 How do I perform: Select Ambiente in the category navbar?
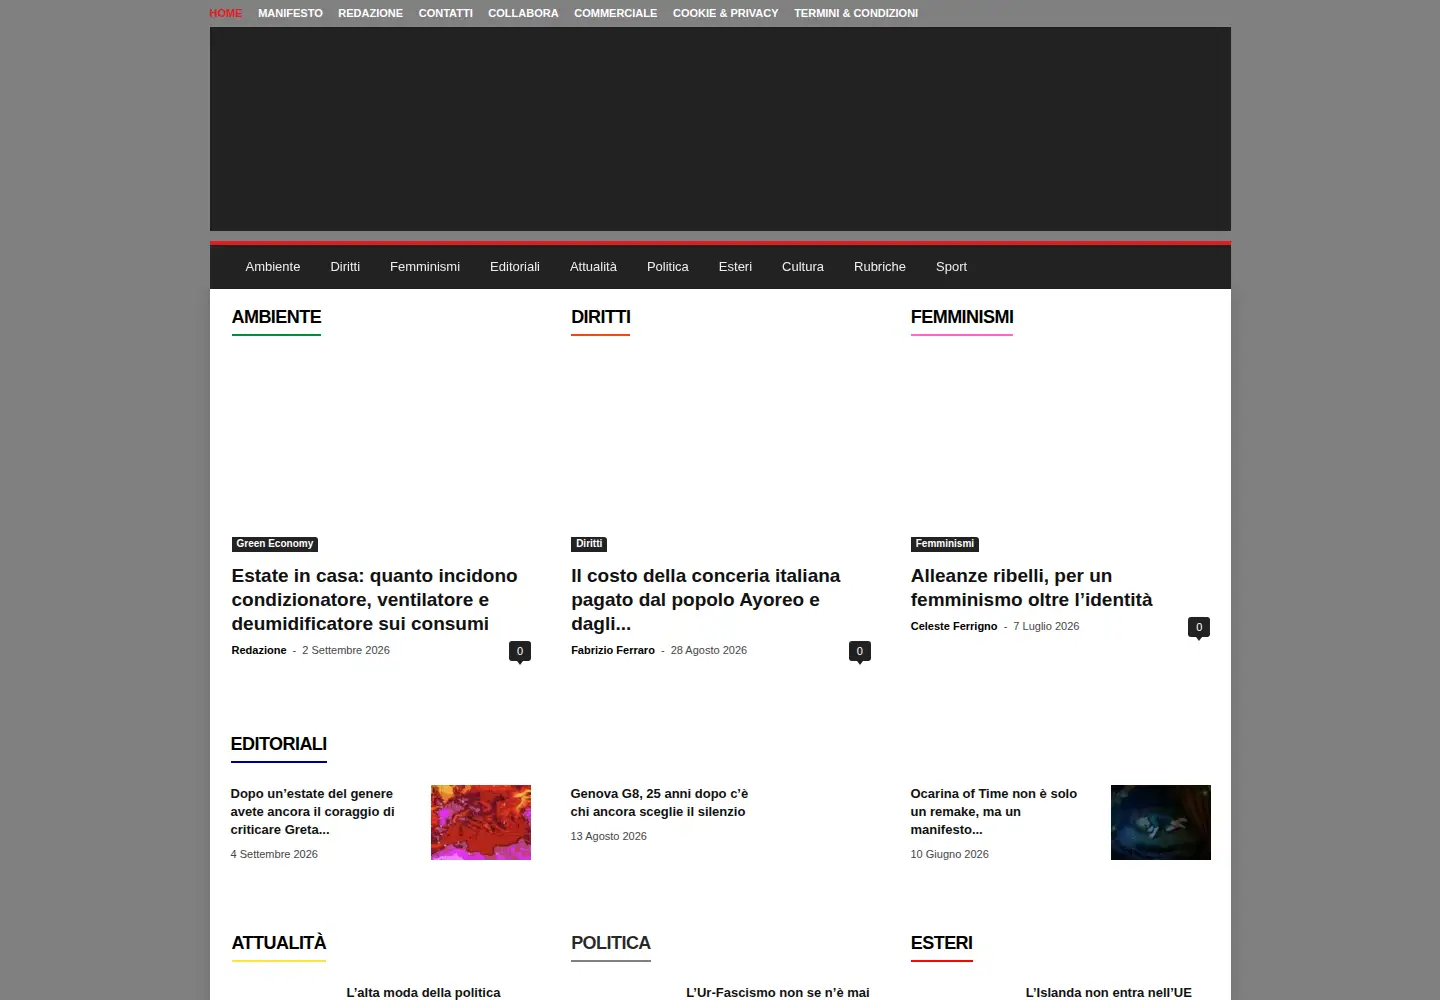point(273,267)
